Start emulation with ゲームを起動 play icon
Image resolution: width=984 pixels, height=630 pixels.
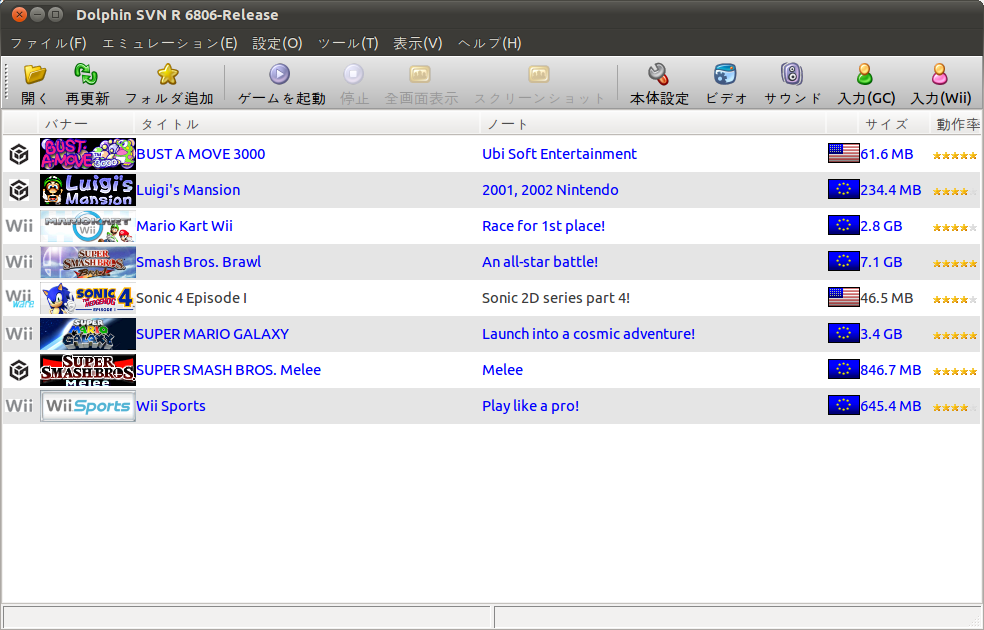tap(280, 75)
